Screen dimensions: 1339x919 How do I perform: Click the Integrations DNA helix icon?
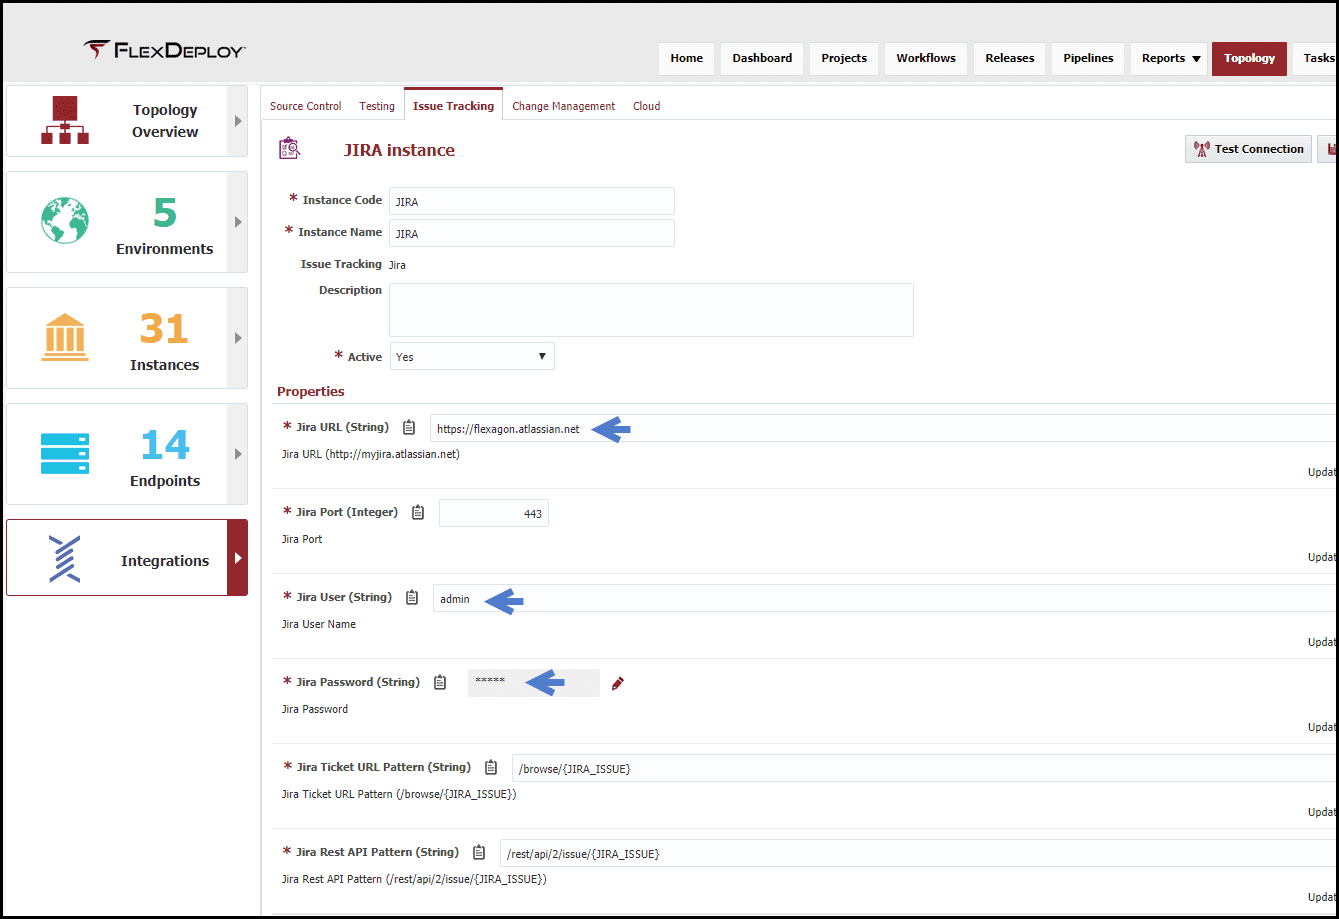tap(65, 559)
